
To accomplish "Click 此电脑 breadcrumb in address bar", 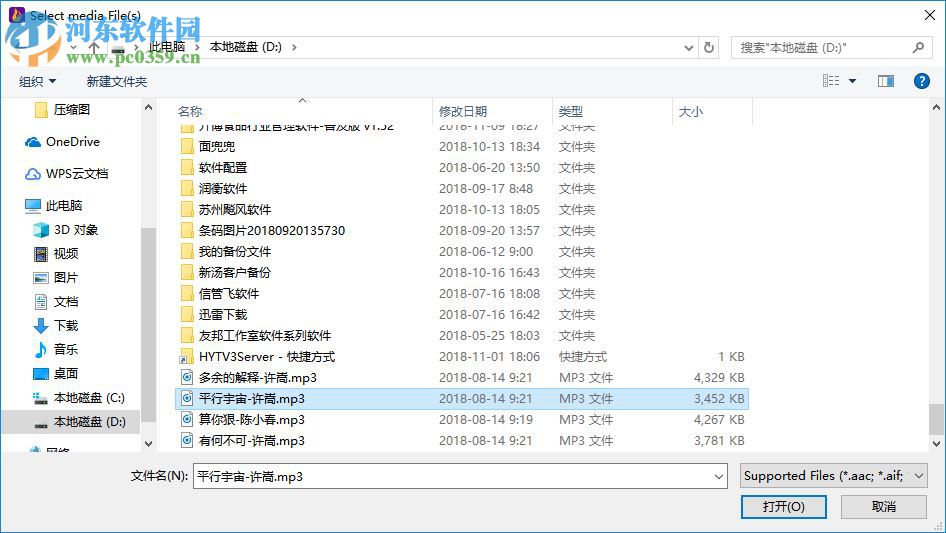I will [x=167, y=47].
